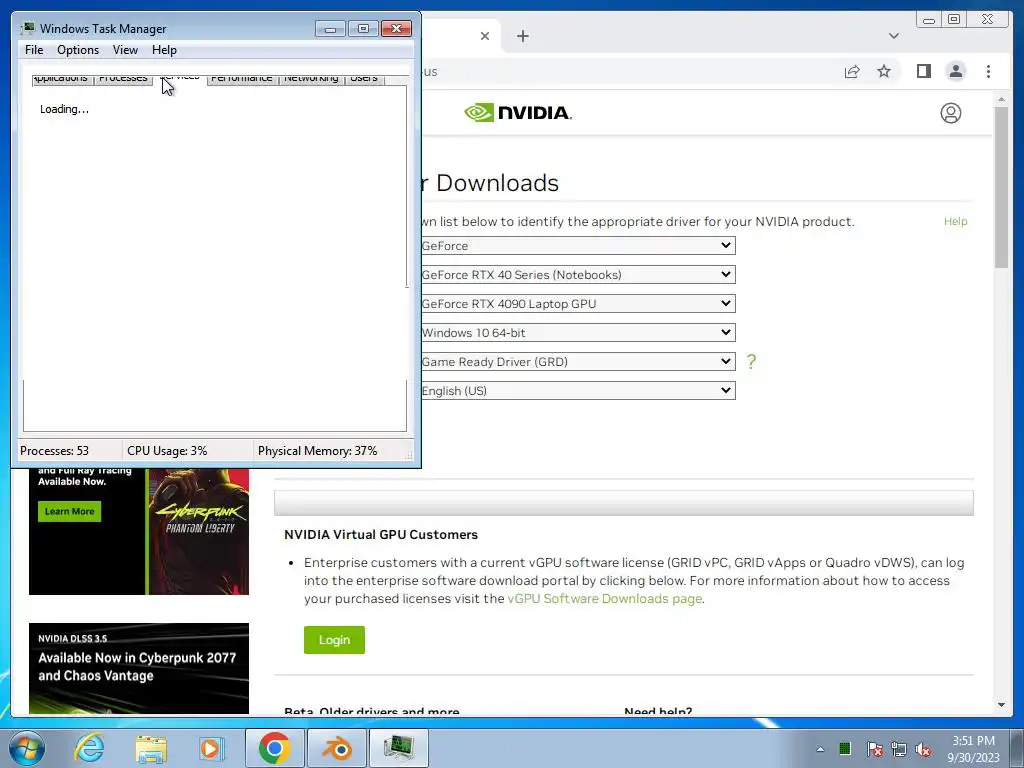Click the network tray icon

click(899, 749)
